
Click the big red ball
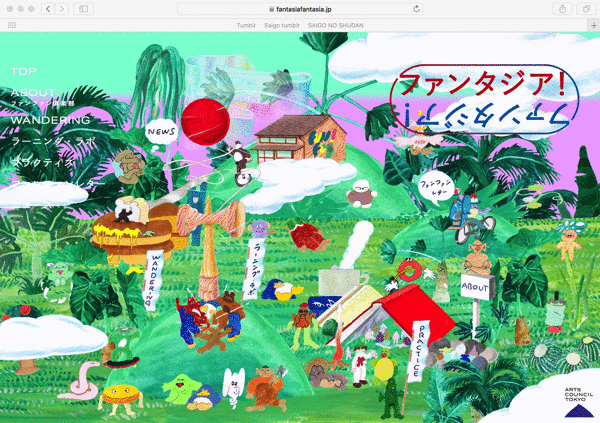(205, 122)
